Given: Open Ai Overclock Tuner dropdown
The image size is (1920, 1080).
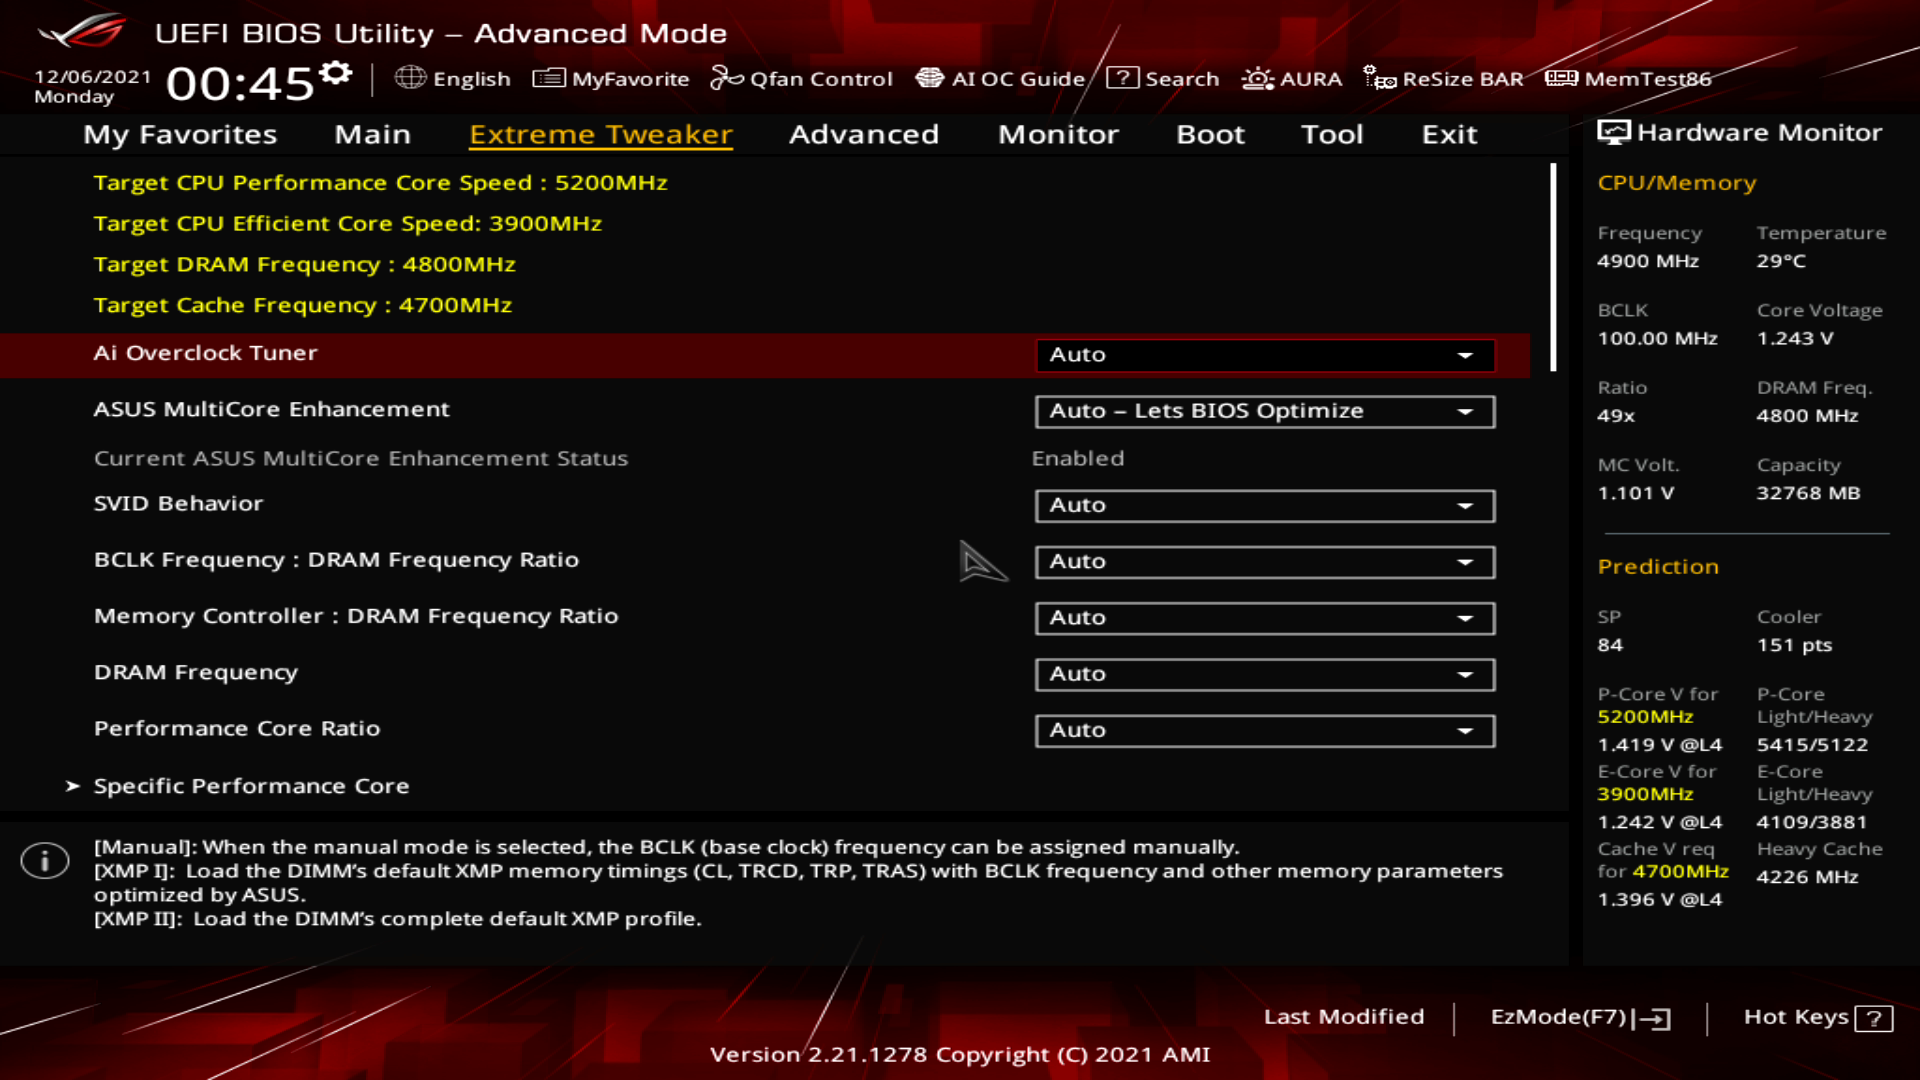Looking at the screenshot, I should click(1264, 355).
